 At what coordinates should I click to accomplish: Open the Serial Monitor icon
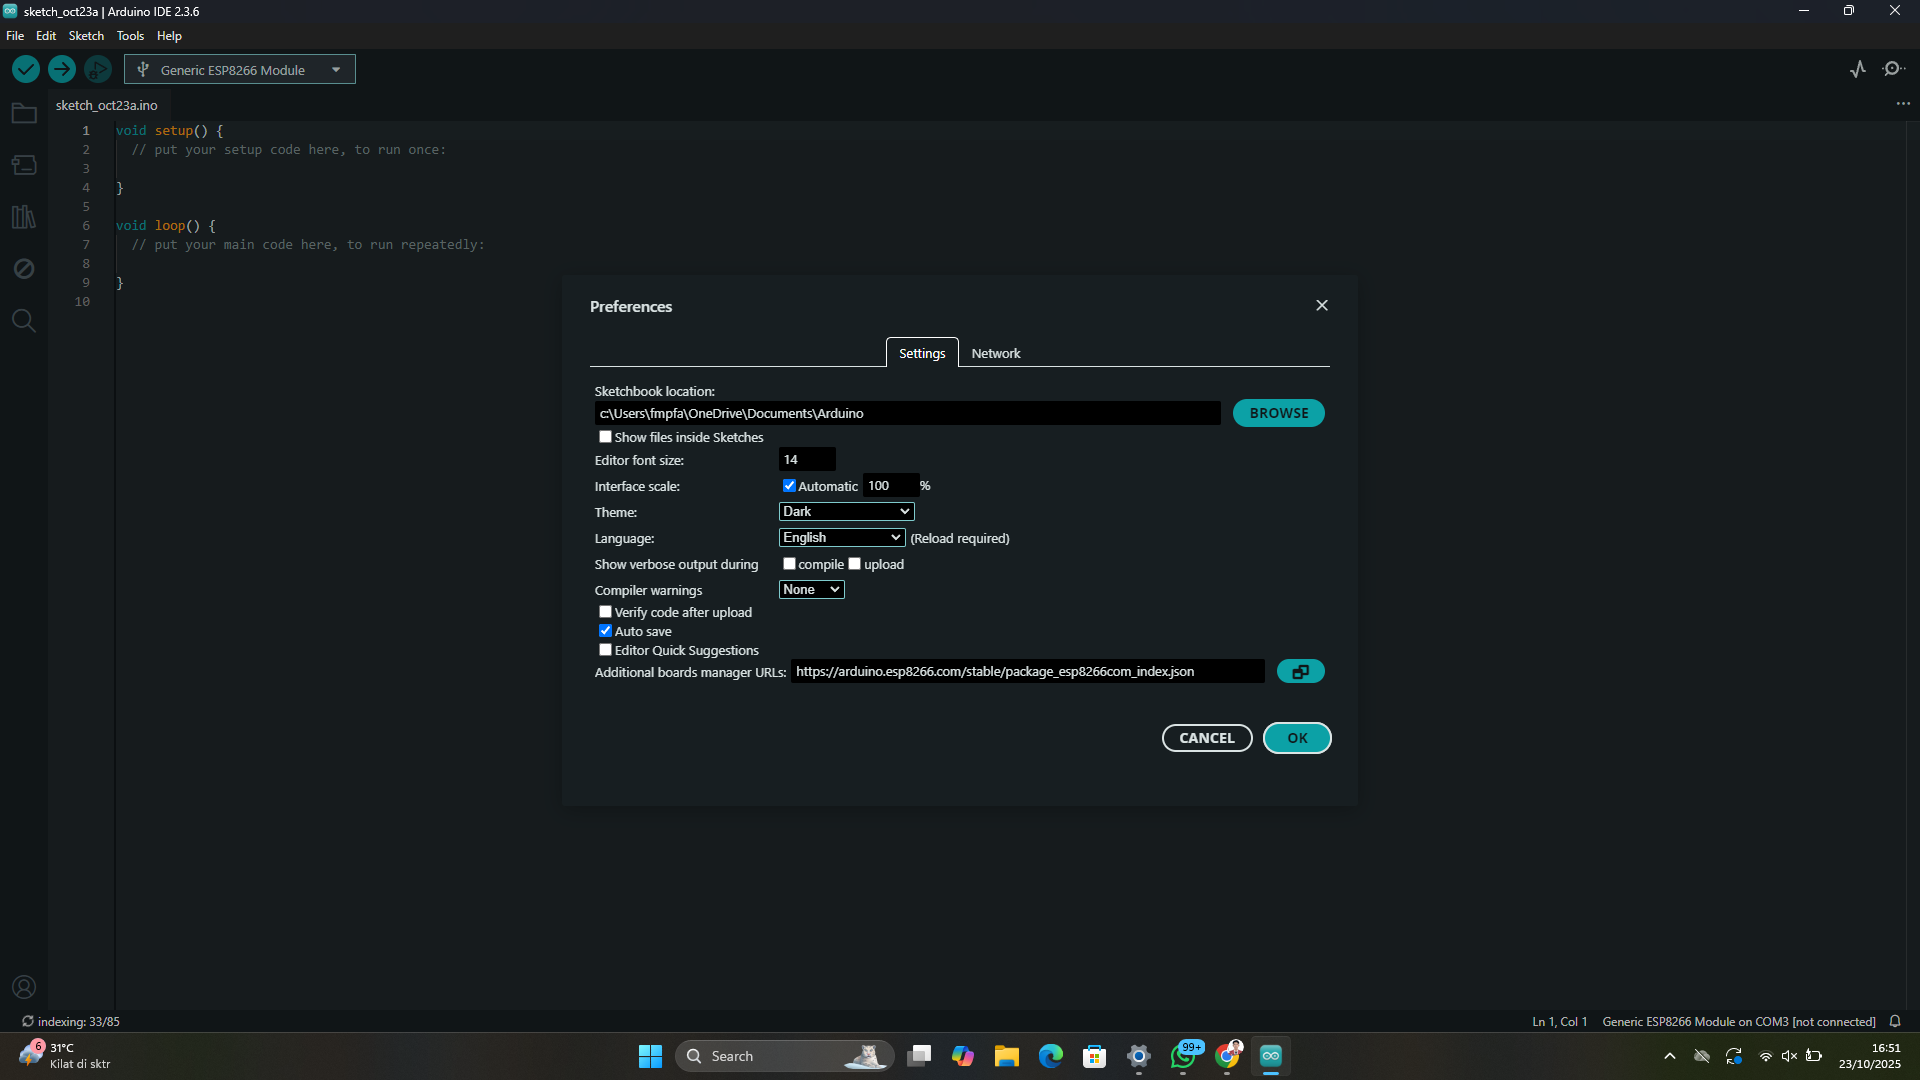[x=1893, y=69]
